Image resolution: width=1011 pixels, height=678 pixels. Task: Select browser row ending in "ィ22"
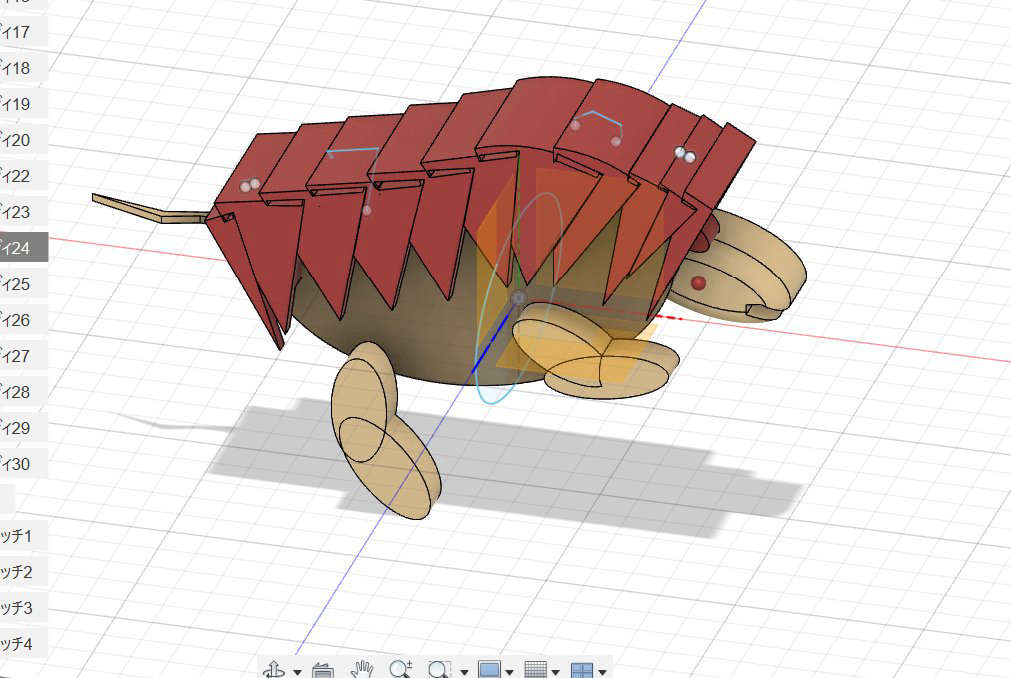point(24,176)
